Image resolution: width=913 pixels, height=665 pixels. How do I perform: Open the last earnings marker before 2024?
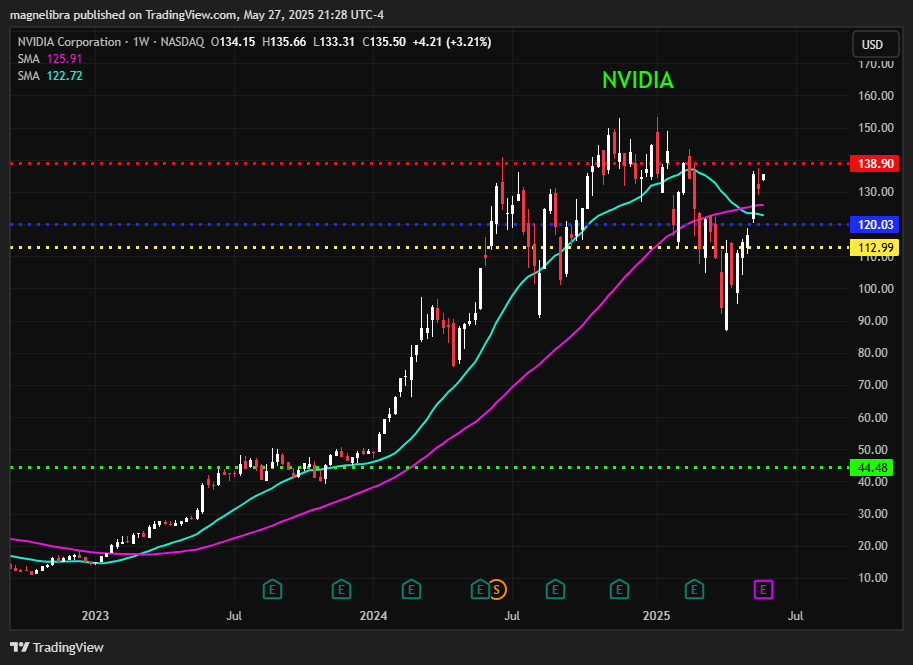[x=341, y=590]
